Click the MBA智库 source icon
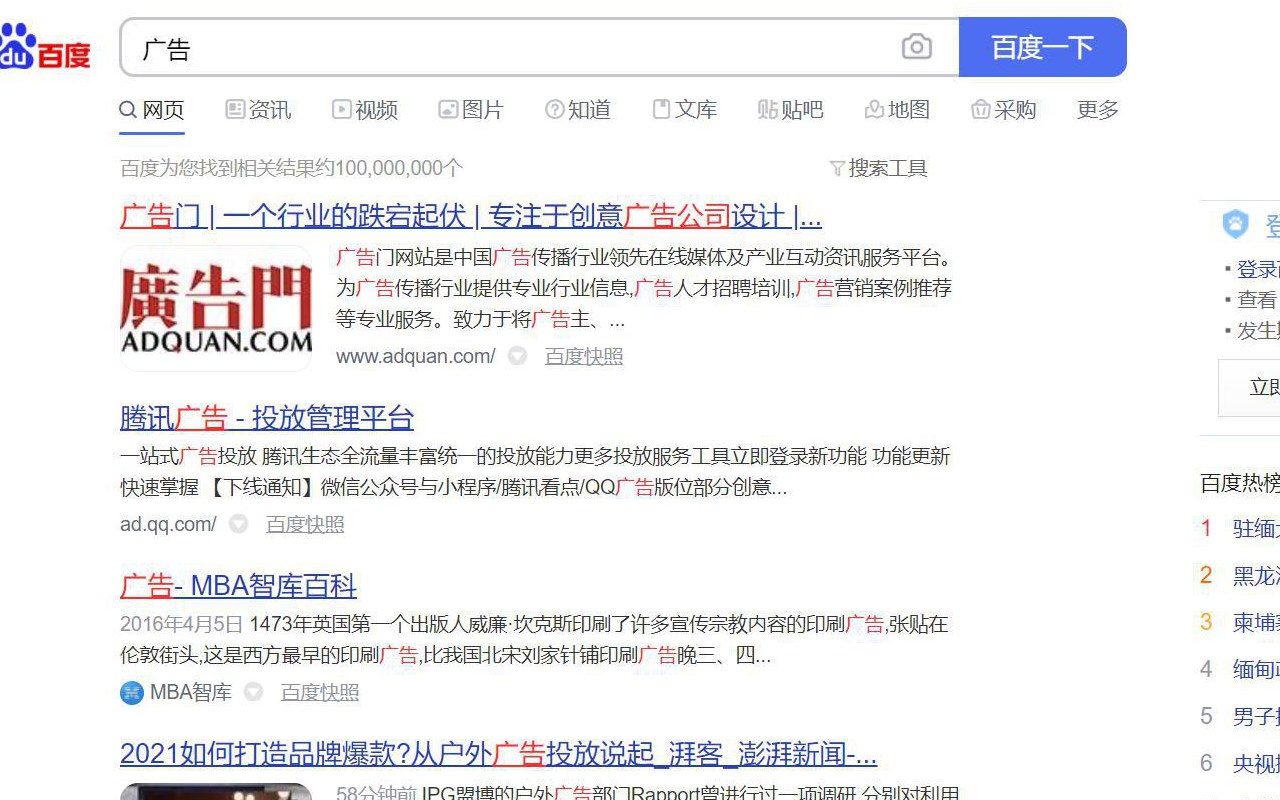The height and width of the screenshot is (800, 1280). [132, 692]
